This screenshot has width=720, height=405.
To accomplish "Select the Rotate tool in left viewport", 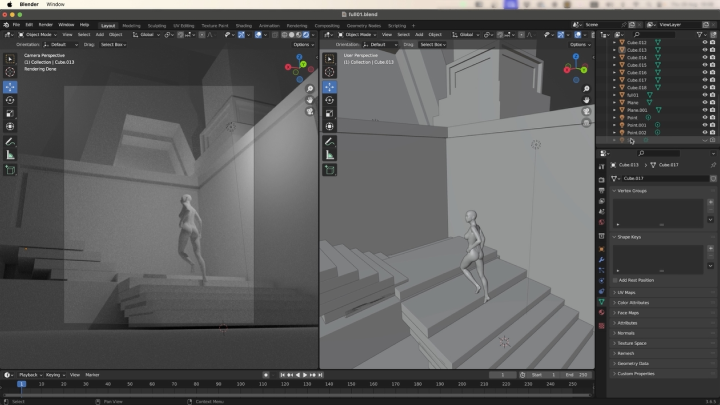I will 10,100.
